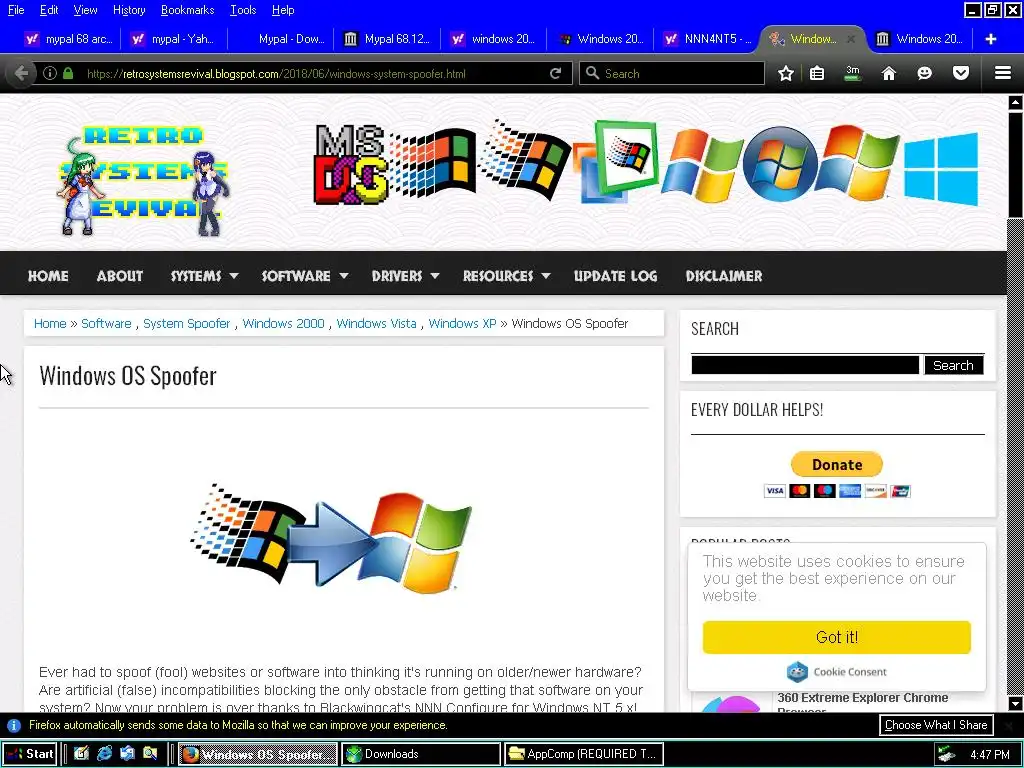The height and width of the screenshot is (768, 1024).
Task: Click the Windows Vista breadcrumb link
Action: tap(376, 323)
